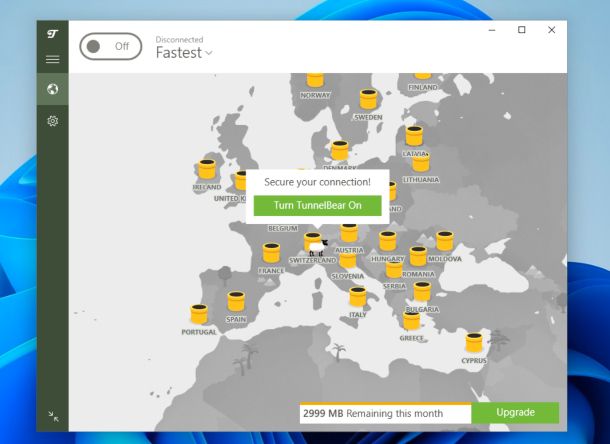This screenshot has width=610, height=444.
Task: Open the Fastest country dropdown
Action: 184,53
